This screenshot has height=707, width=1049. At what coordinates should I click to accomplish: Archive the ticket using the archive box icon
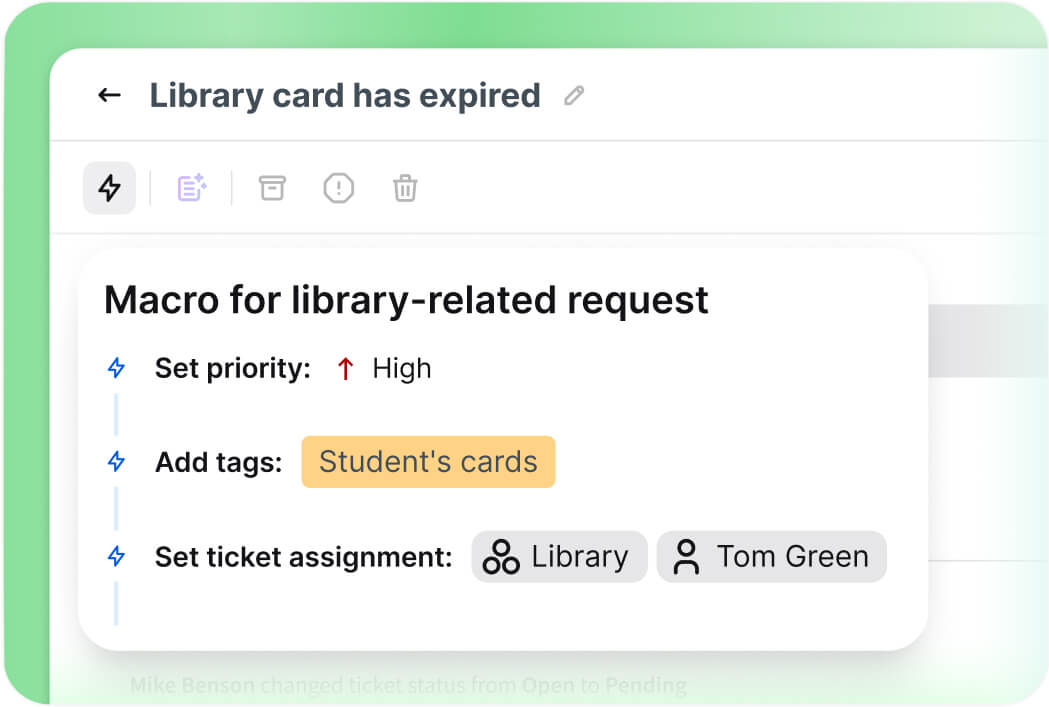coord(271,188)
